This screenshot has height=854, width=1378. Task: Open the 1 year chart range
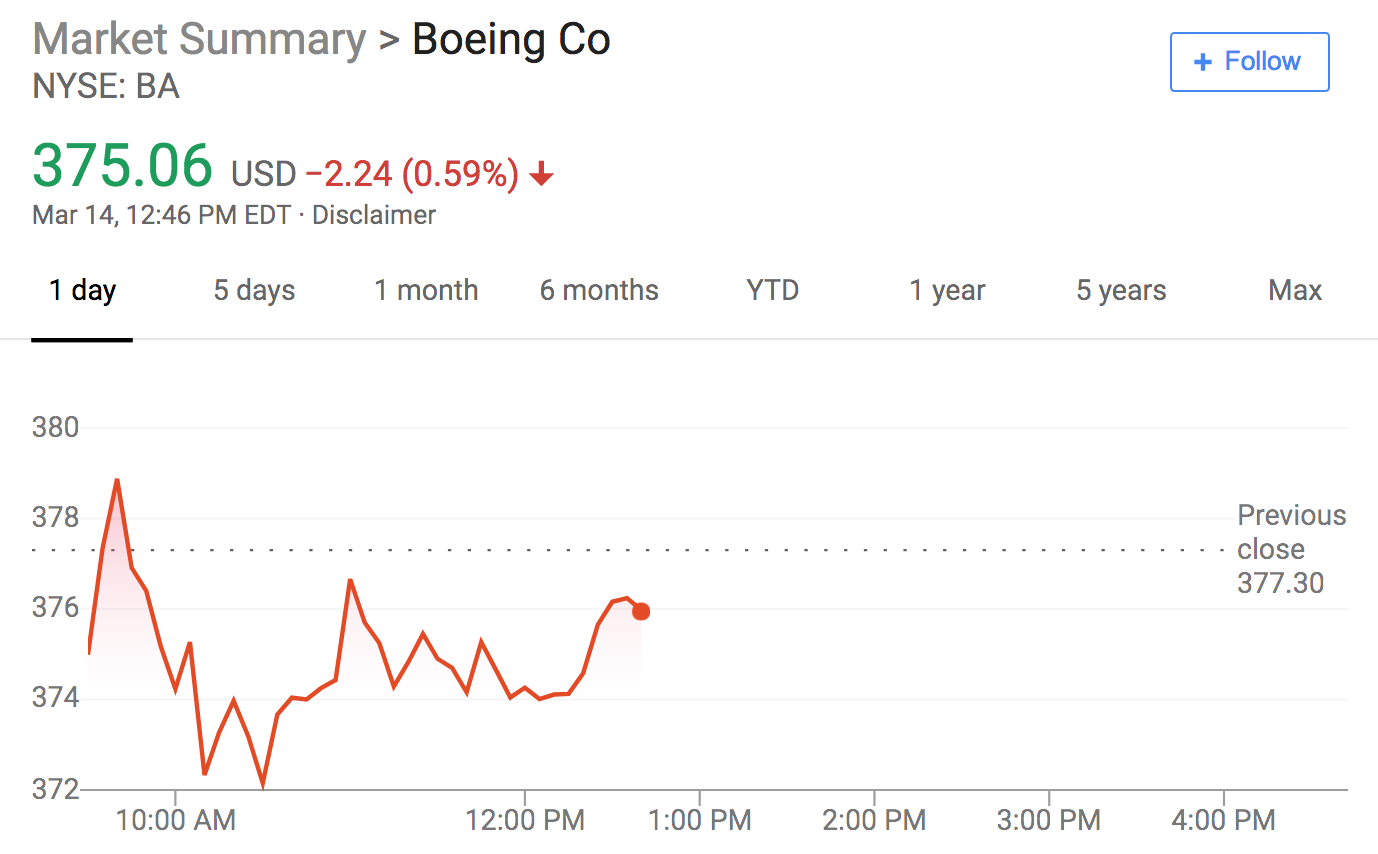pyautogui.click(x=946, y=291)
